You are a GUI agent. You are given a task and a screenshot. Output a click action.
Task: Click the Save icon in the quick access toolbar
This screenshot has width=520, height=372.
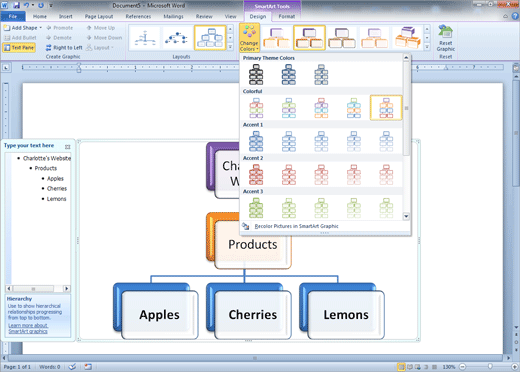[16, 5]
